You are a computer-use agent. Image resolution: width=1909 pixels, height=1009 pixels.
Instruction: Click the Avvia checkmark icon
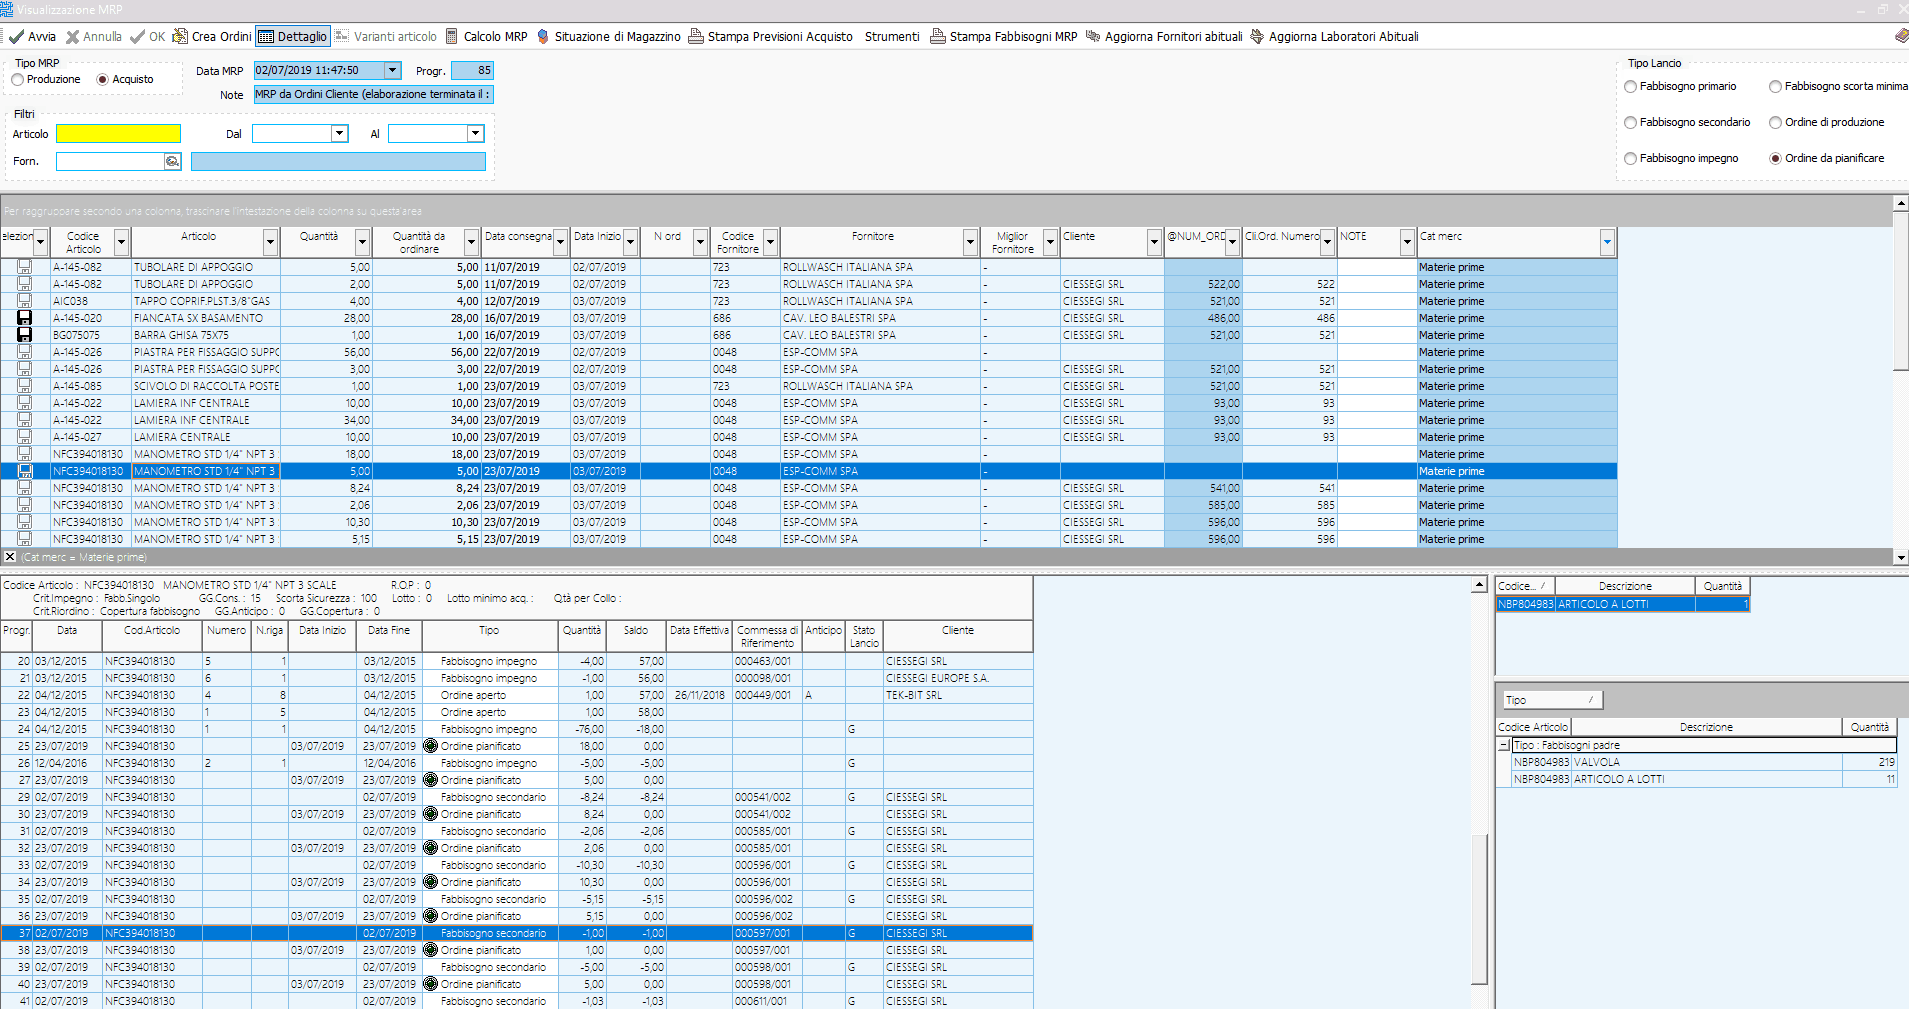(x=16, y=37)
